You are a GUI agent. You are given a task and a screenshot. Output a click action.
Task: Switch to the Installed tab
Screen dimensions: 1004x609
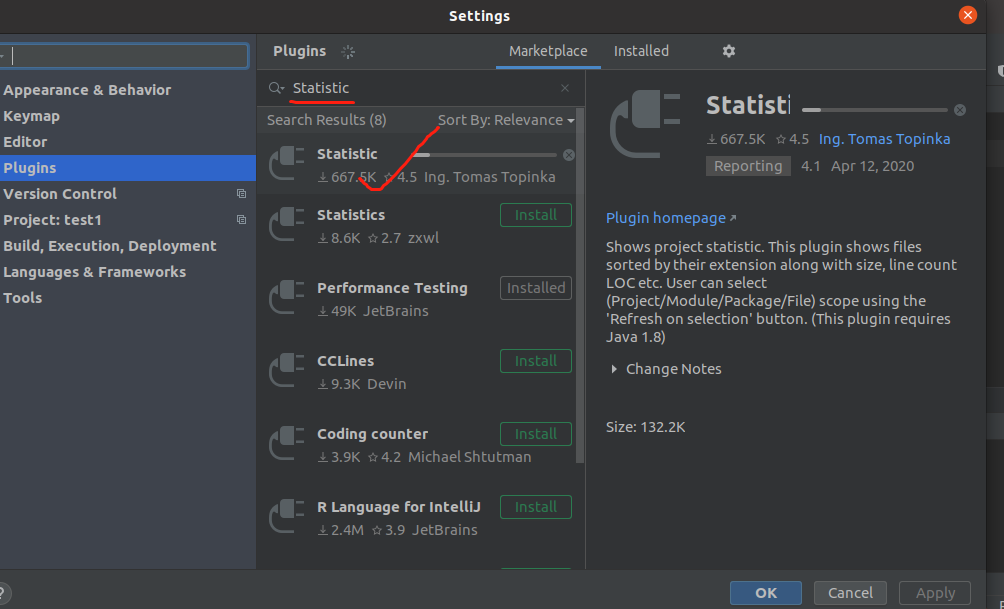click(641, 51)
